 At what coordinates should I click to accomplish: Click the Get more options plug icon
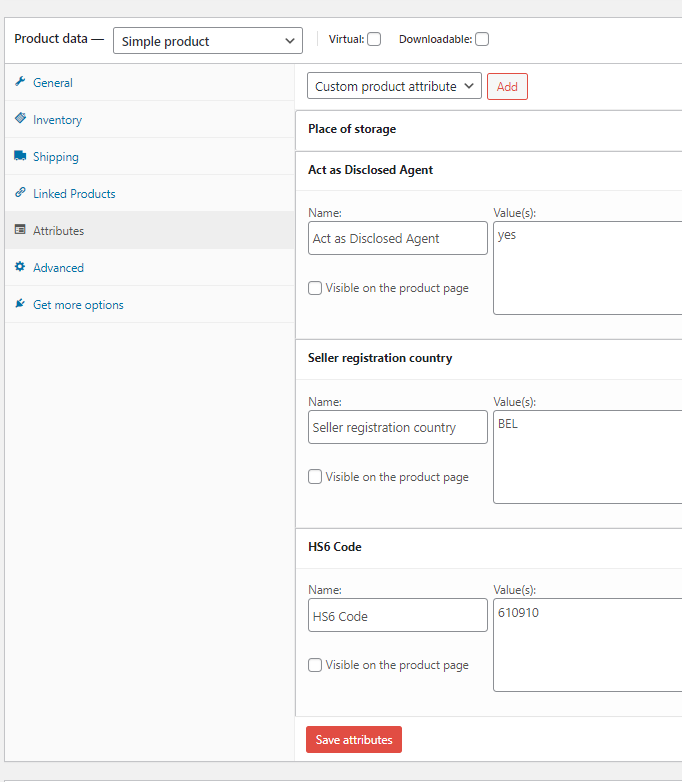[20, 304]
